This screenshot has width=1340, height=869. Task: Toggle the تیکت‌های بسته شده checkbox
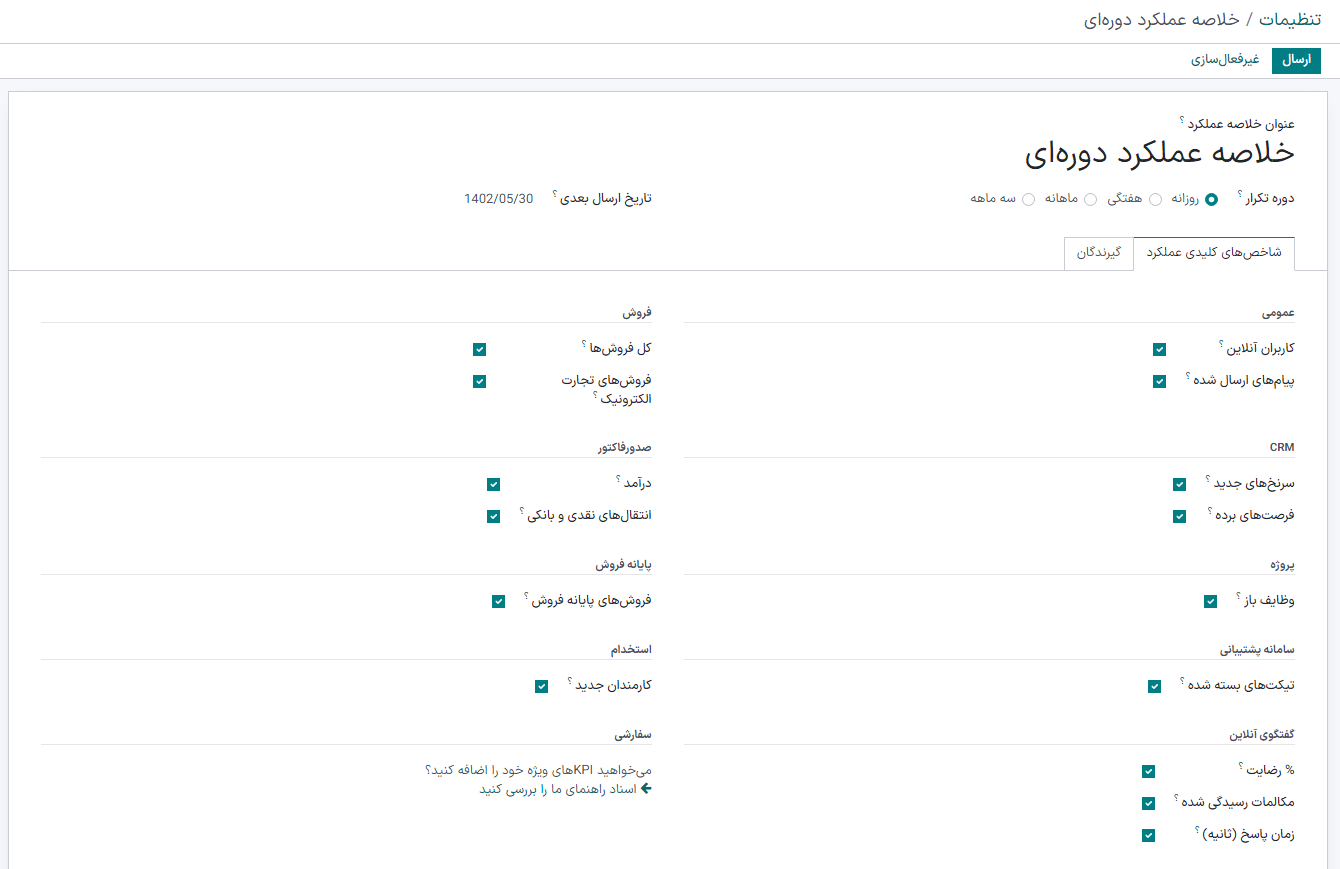(1154, 686)
